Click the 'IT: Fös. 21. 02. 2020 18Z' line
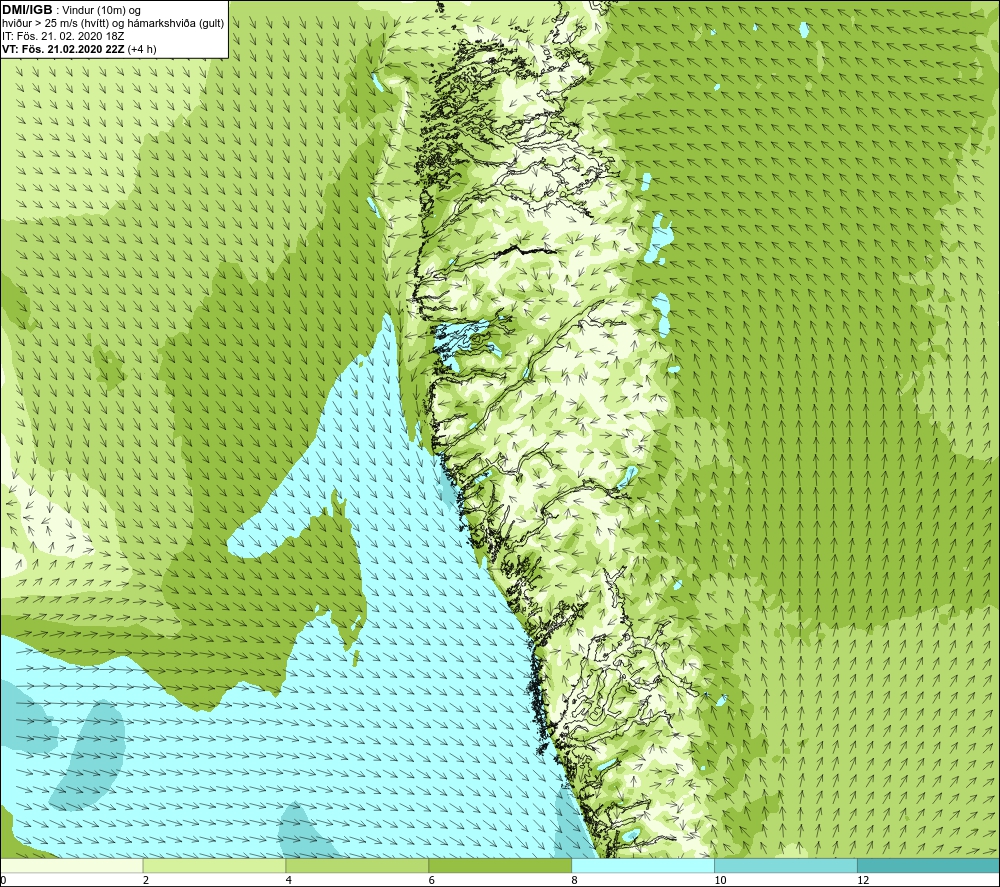 [x=63, y=36]
